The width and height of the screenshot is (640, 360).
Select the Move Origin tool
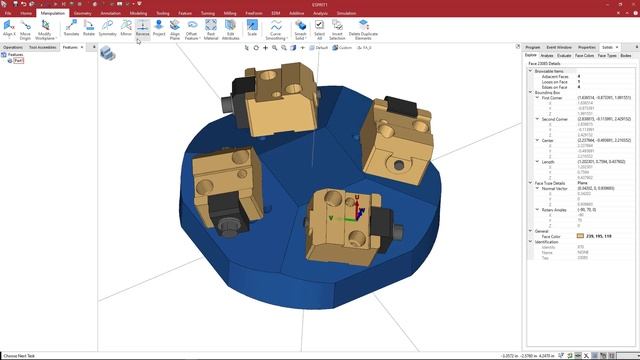coord(25,29)
